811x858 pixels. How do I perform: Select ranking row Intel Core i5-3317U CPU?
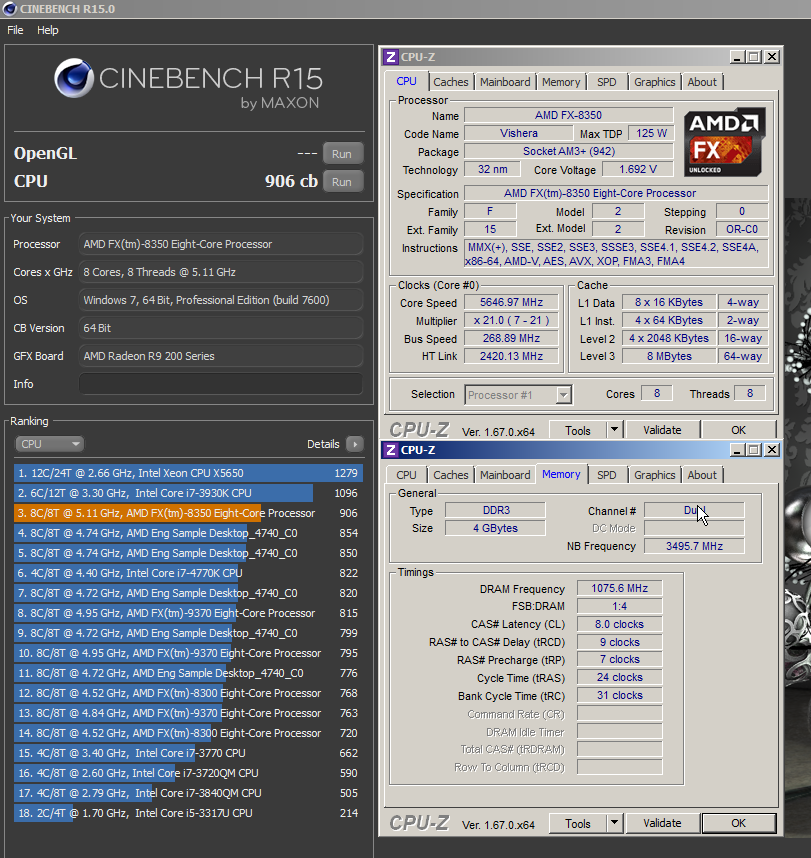click(188, 813)
